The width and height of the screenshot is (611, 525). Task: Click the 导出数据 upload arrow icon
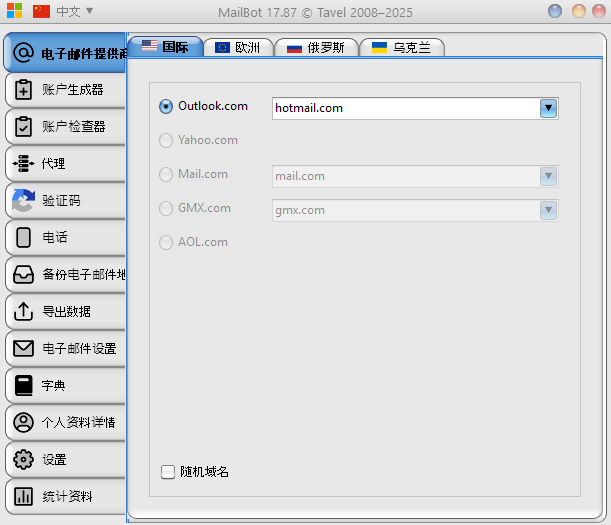coord(23,311)
